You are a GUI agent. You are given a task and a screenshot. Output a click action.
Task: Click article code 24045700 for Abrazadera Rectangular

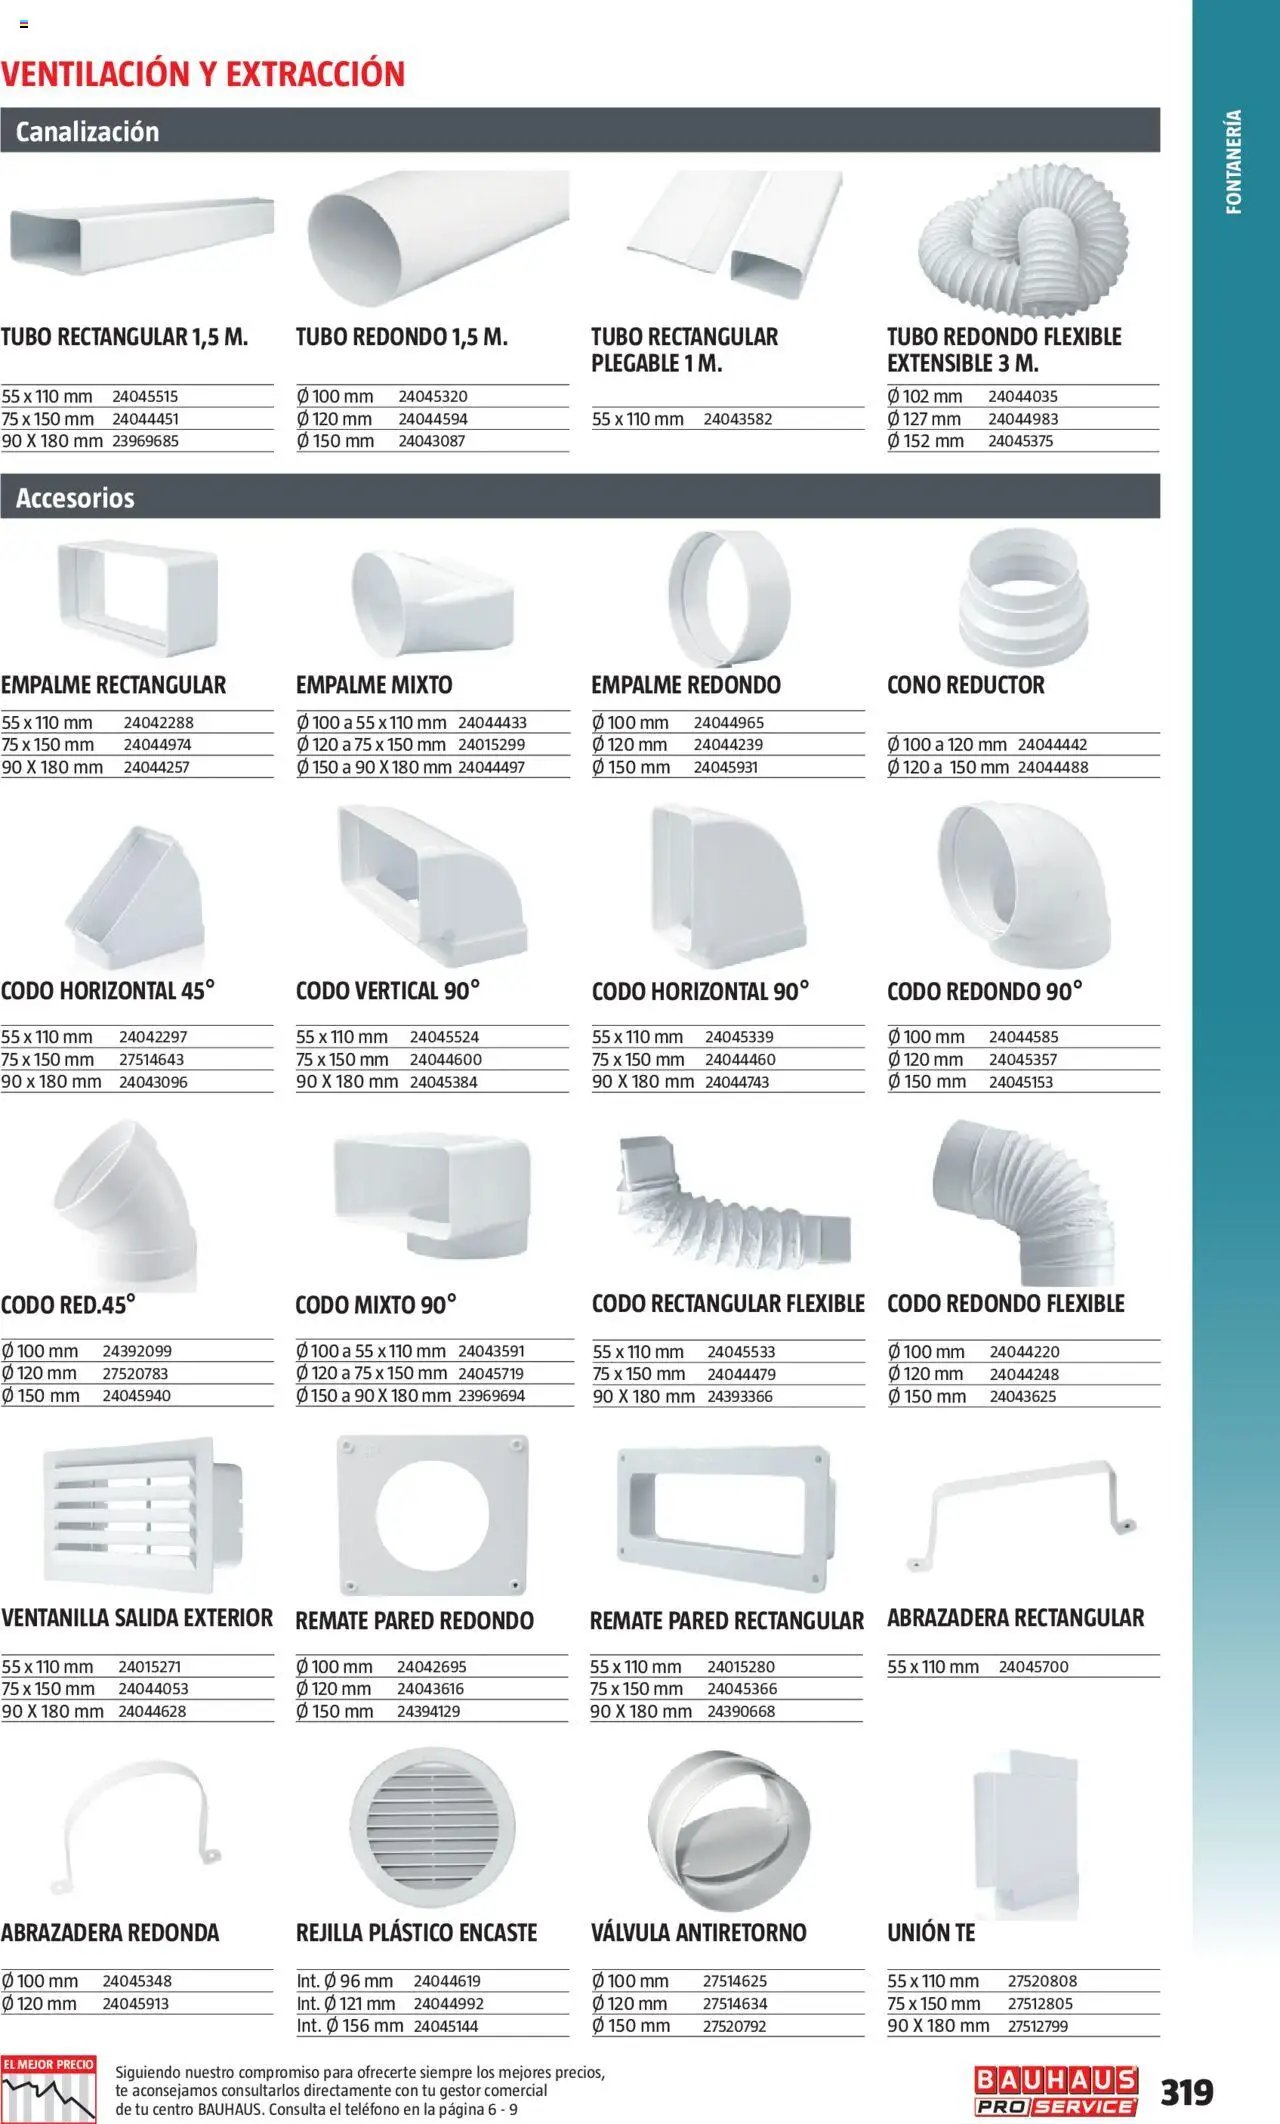tap(1033, 1667)
